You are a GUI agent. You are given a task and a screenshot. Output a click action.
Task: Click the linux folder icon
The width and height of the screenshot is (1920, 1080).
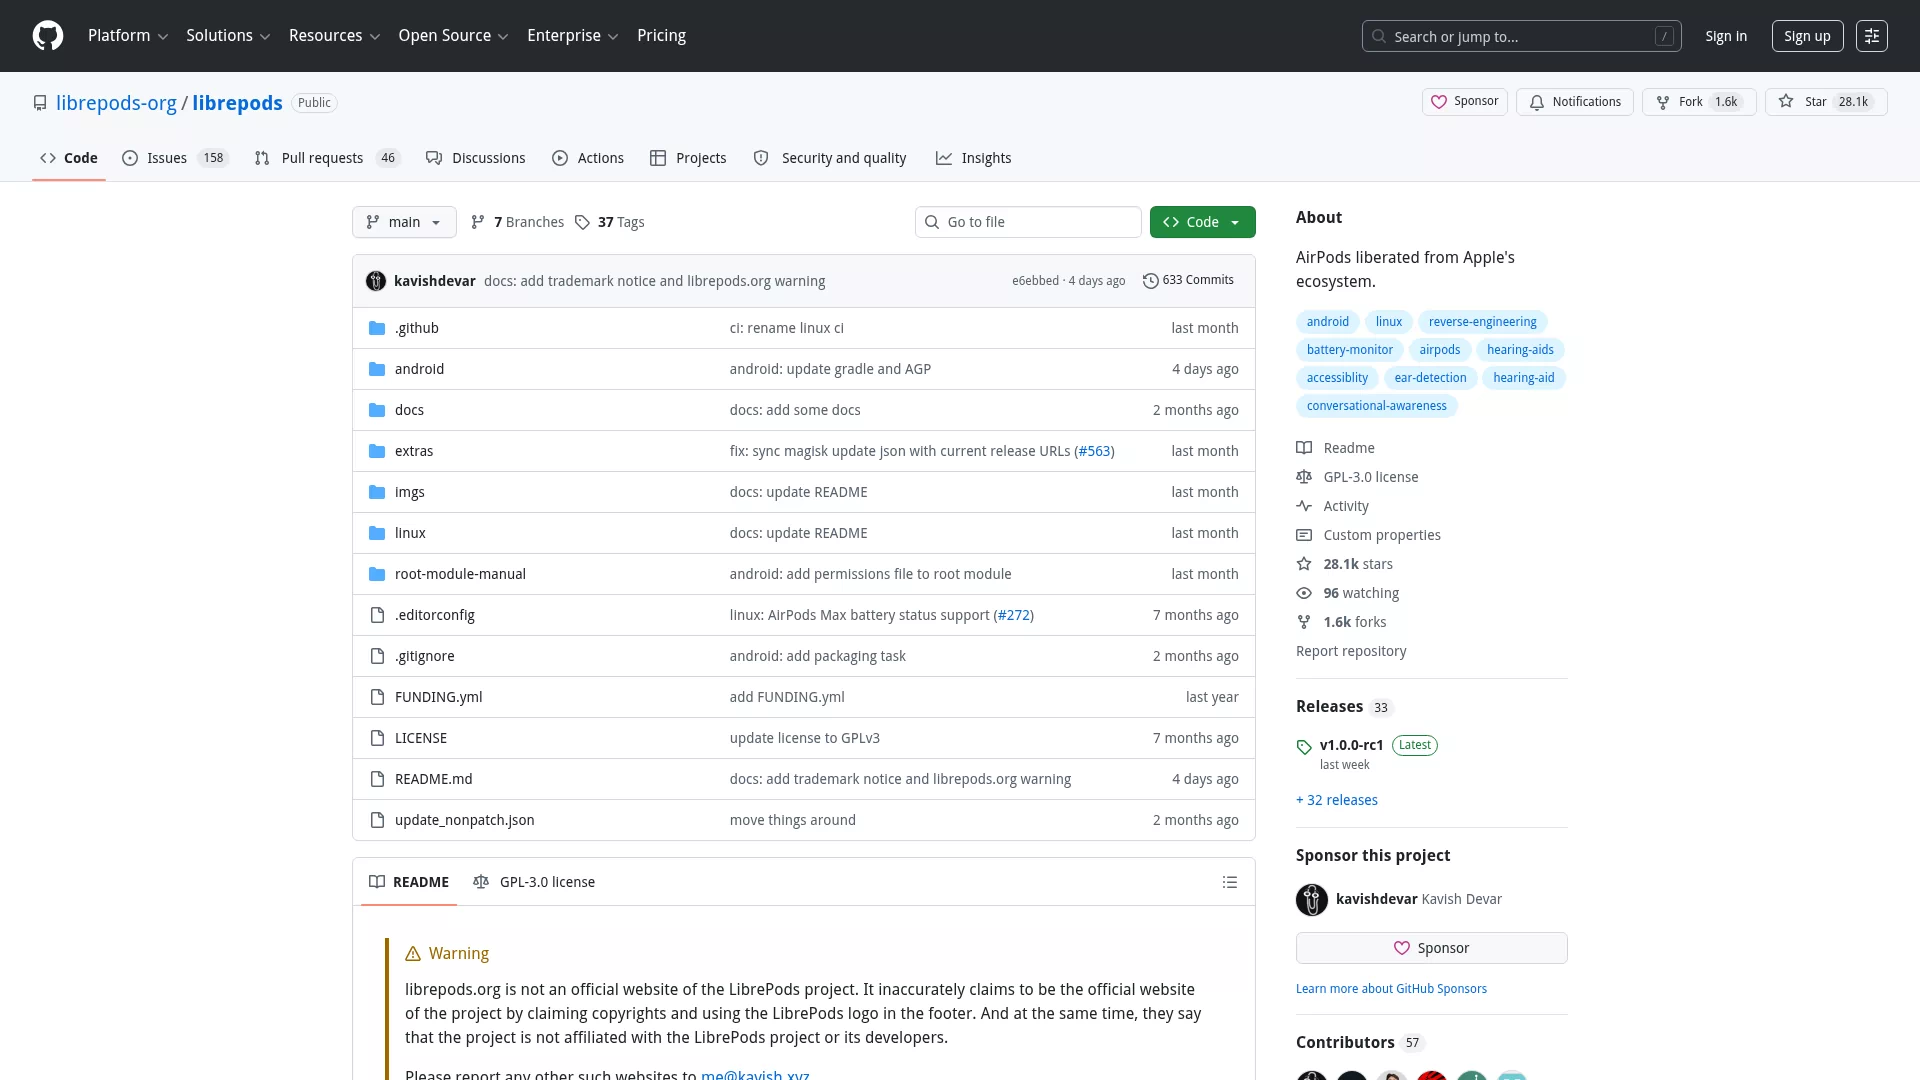pos(377,533)
